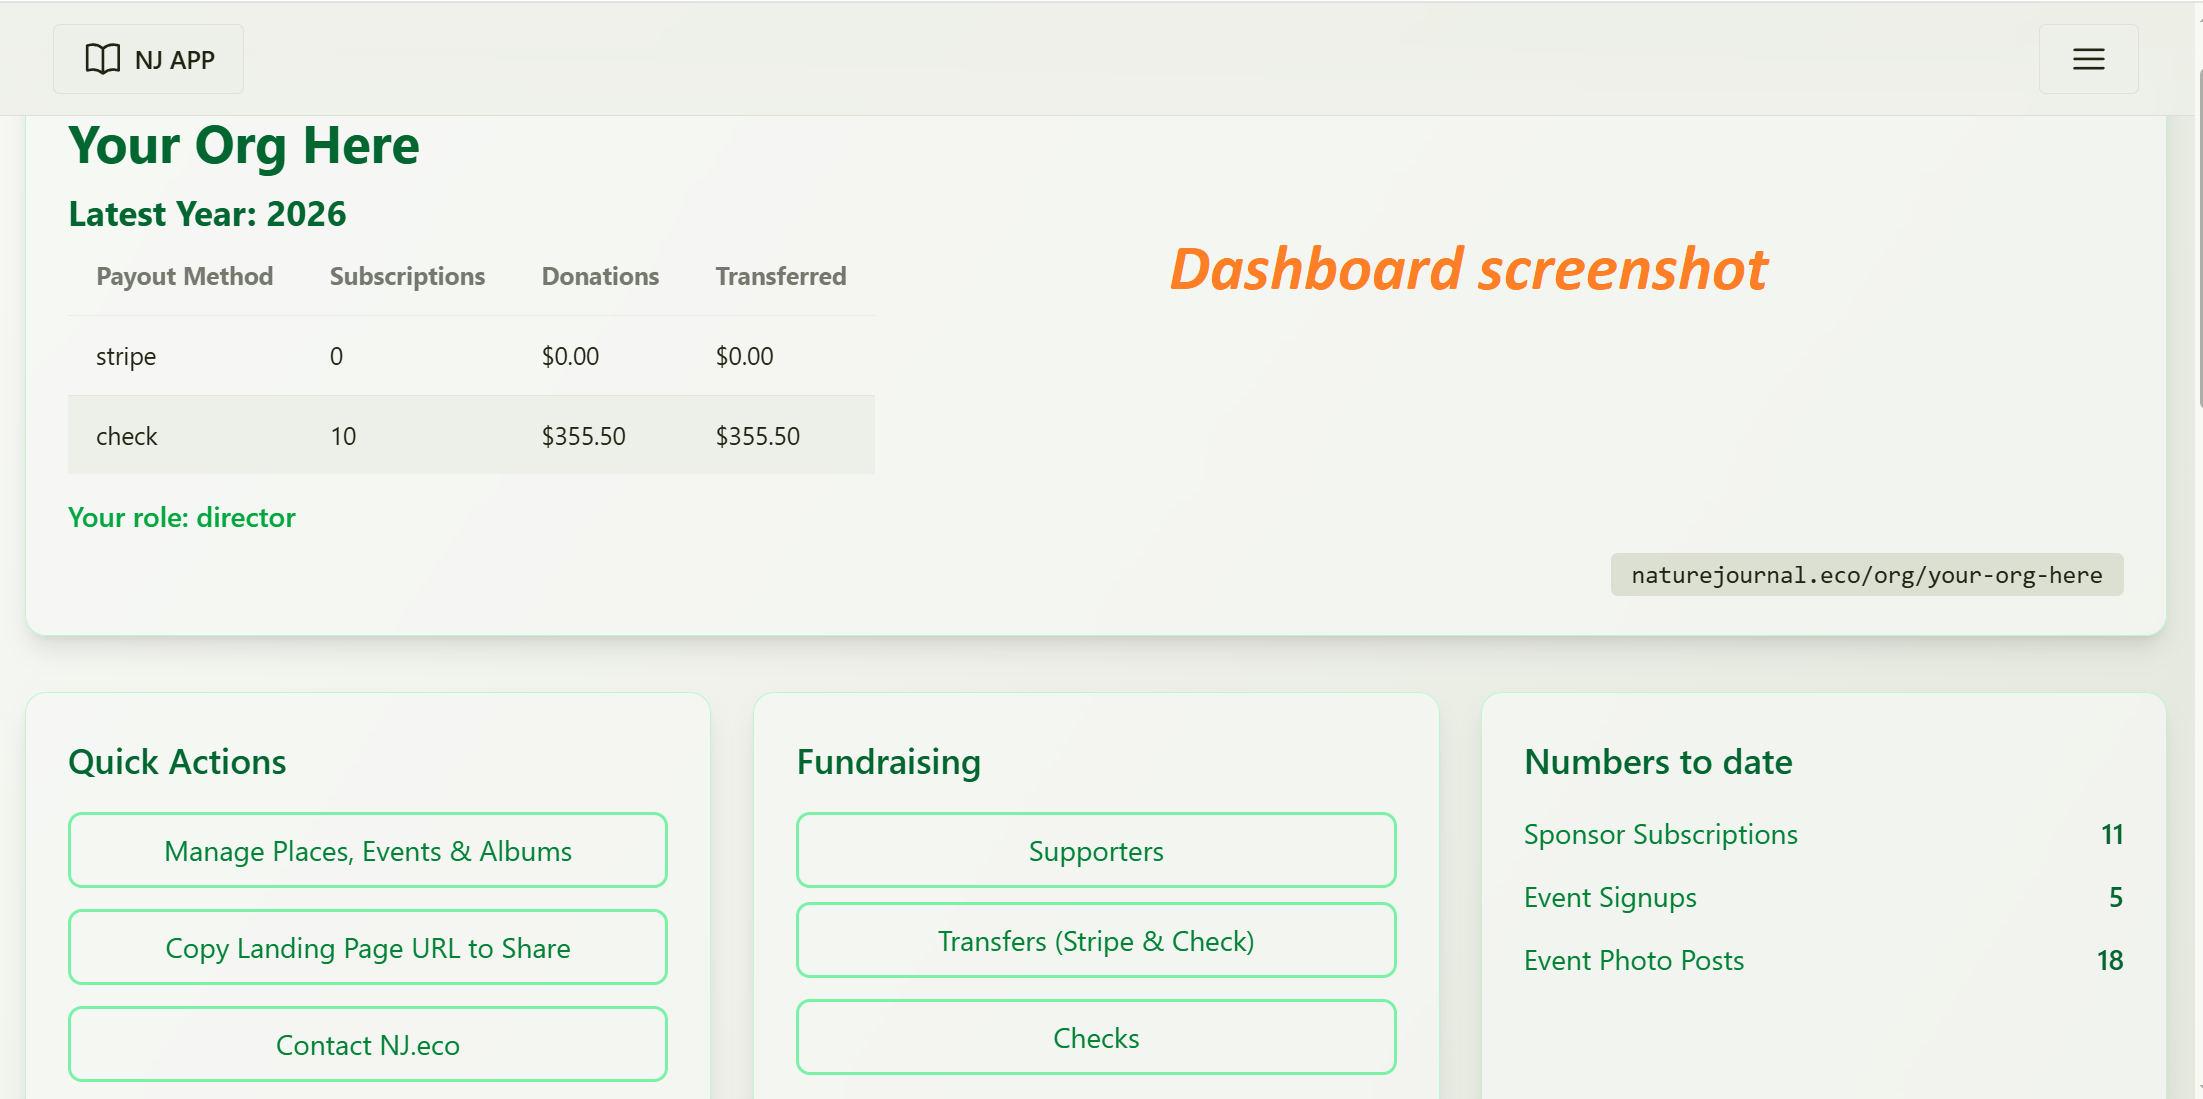Screen dimensions: 2203x1099
Task: Click the Event Signups row
Action: pyautogui.click(x=1610, y=897)
